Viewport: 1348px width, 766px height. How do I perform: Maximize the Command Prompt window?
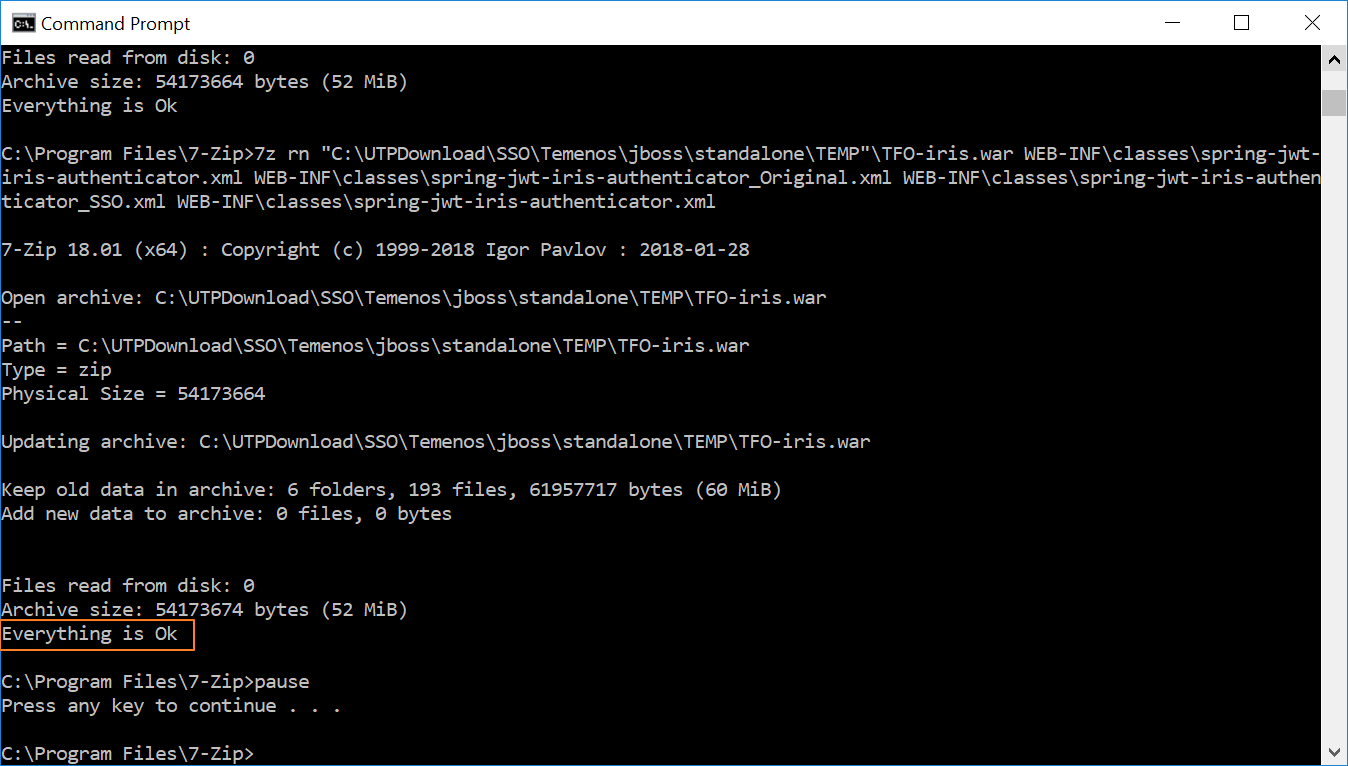(x=1241, y=23)
